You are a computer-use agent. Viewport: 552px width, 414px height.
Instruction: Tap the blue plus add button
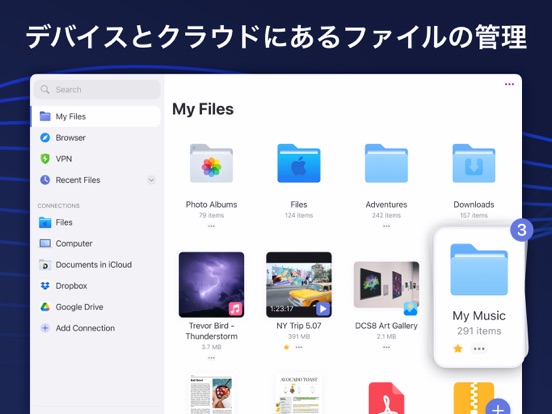click(498, 407)
